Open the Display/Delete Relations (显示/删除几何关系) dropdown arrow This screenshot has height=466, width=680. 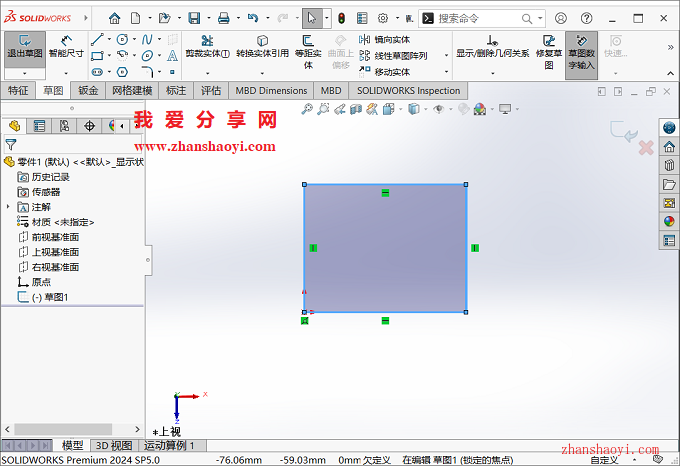tap(492, 72)
